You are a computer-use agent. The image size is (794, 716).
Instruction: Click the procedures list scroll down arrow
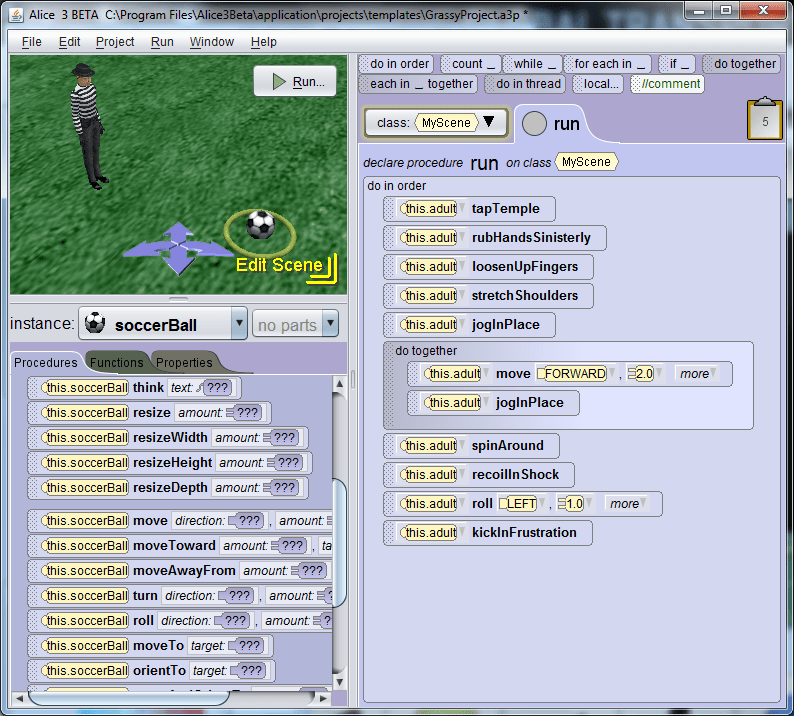pyautogui.click(x=339, y=682)
